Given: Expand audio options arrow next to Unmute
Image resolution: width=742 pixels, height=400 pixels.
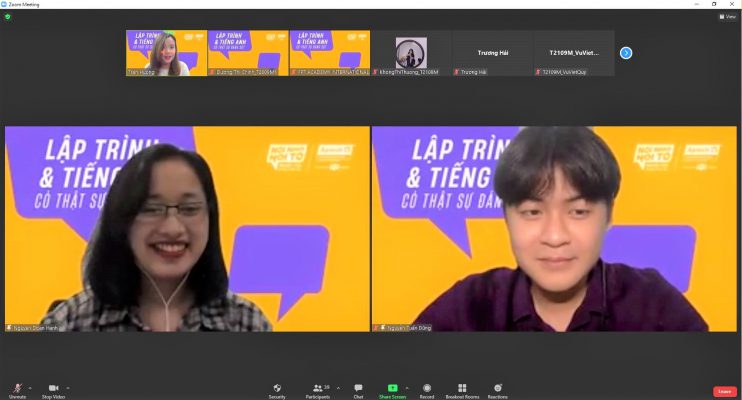Looking at the screenshot, I should point(30,388).
